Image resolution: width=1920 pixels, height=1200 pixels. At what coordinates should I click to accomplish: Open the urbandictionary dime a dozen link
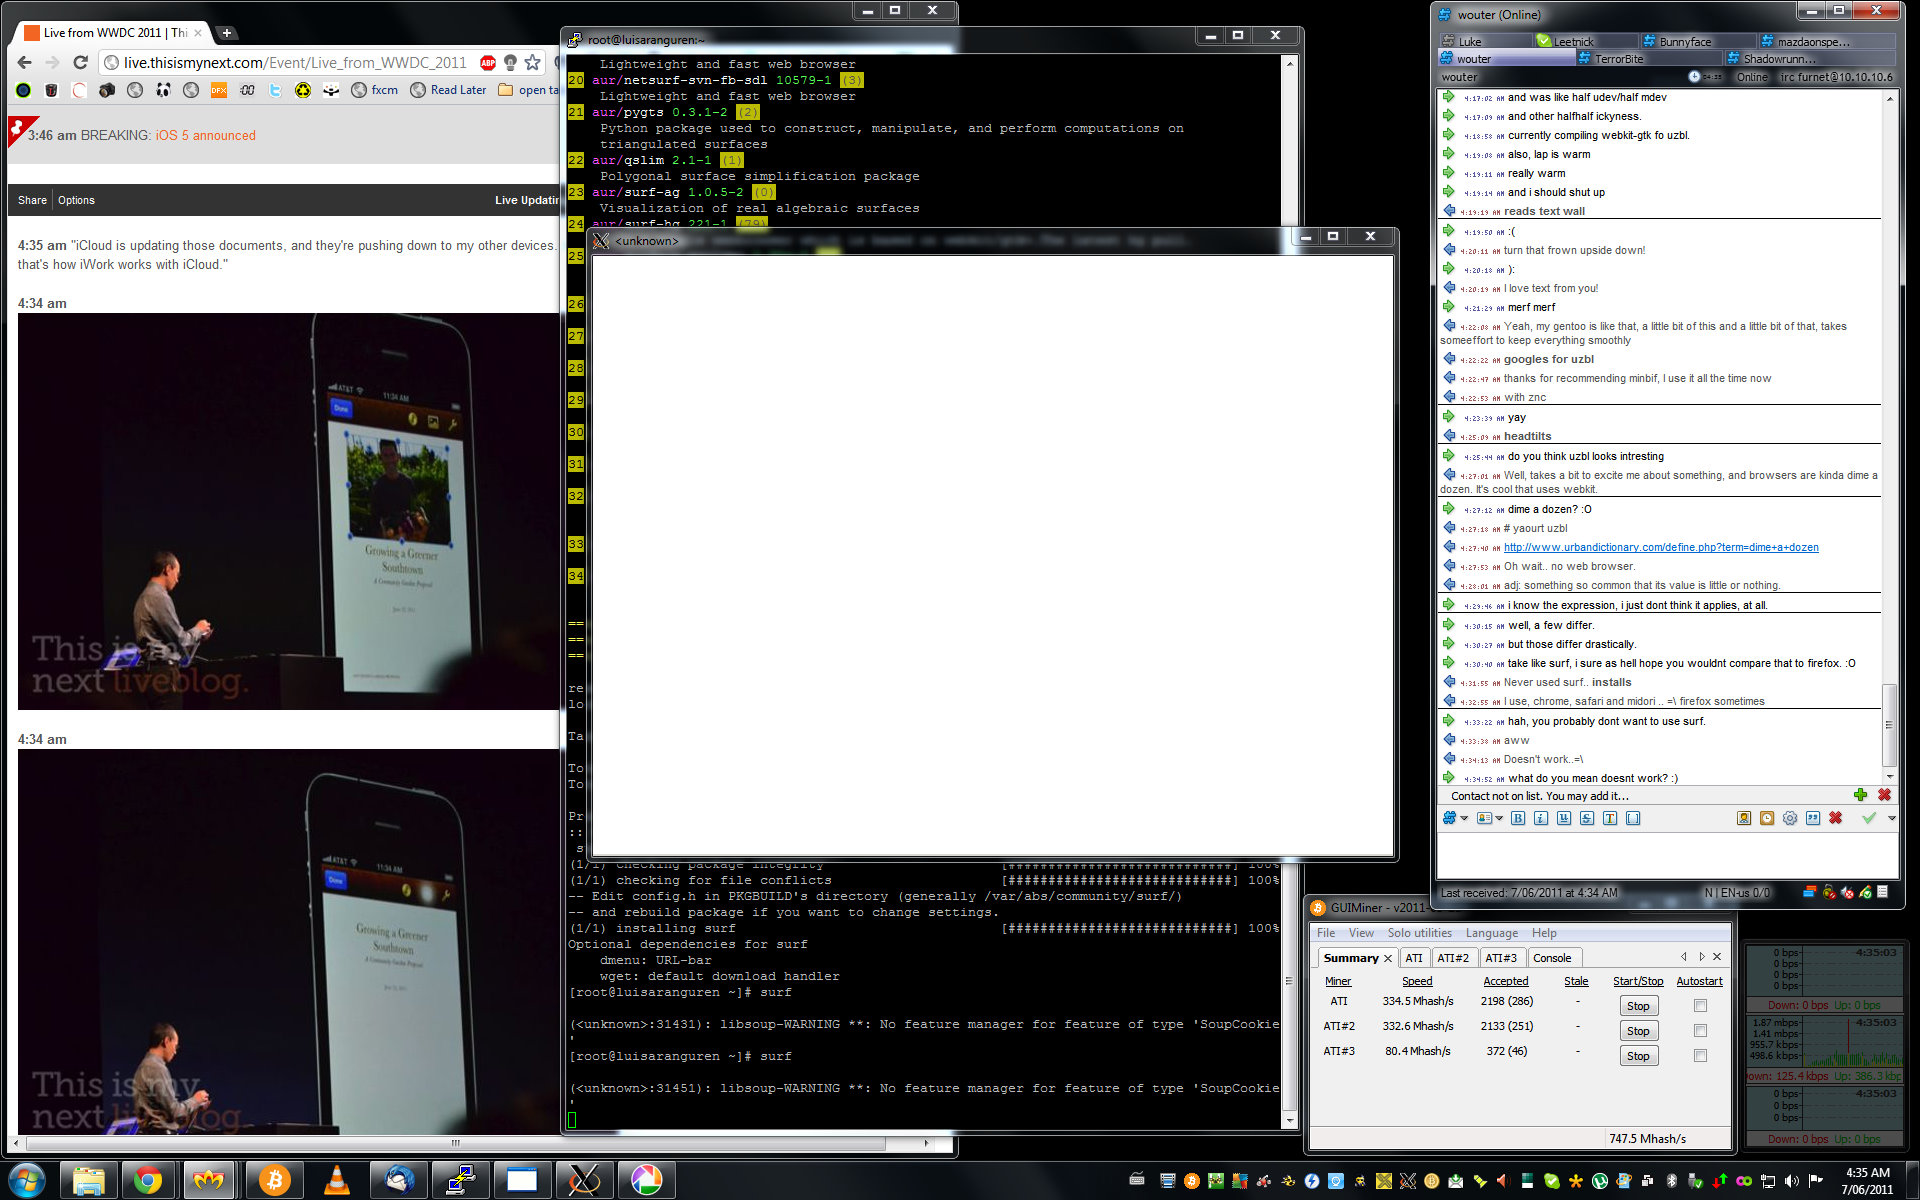point(1661,547)
